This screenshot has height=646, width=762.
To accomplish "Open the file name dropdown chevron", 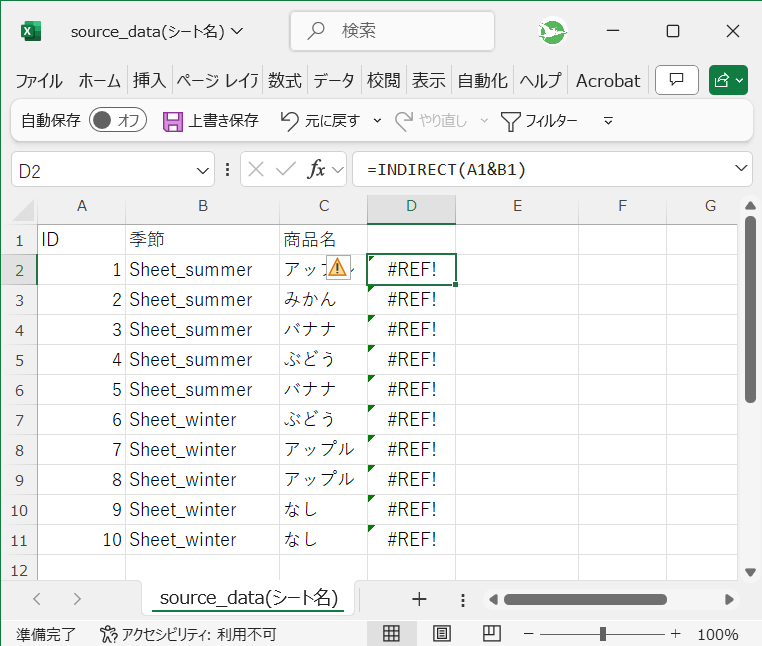I will tap(237, 32).
